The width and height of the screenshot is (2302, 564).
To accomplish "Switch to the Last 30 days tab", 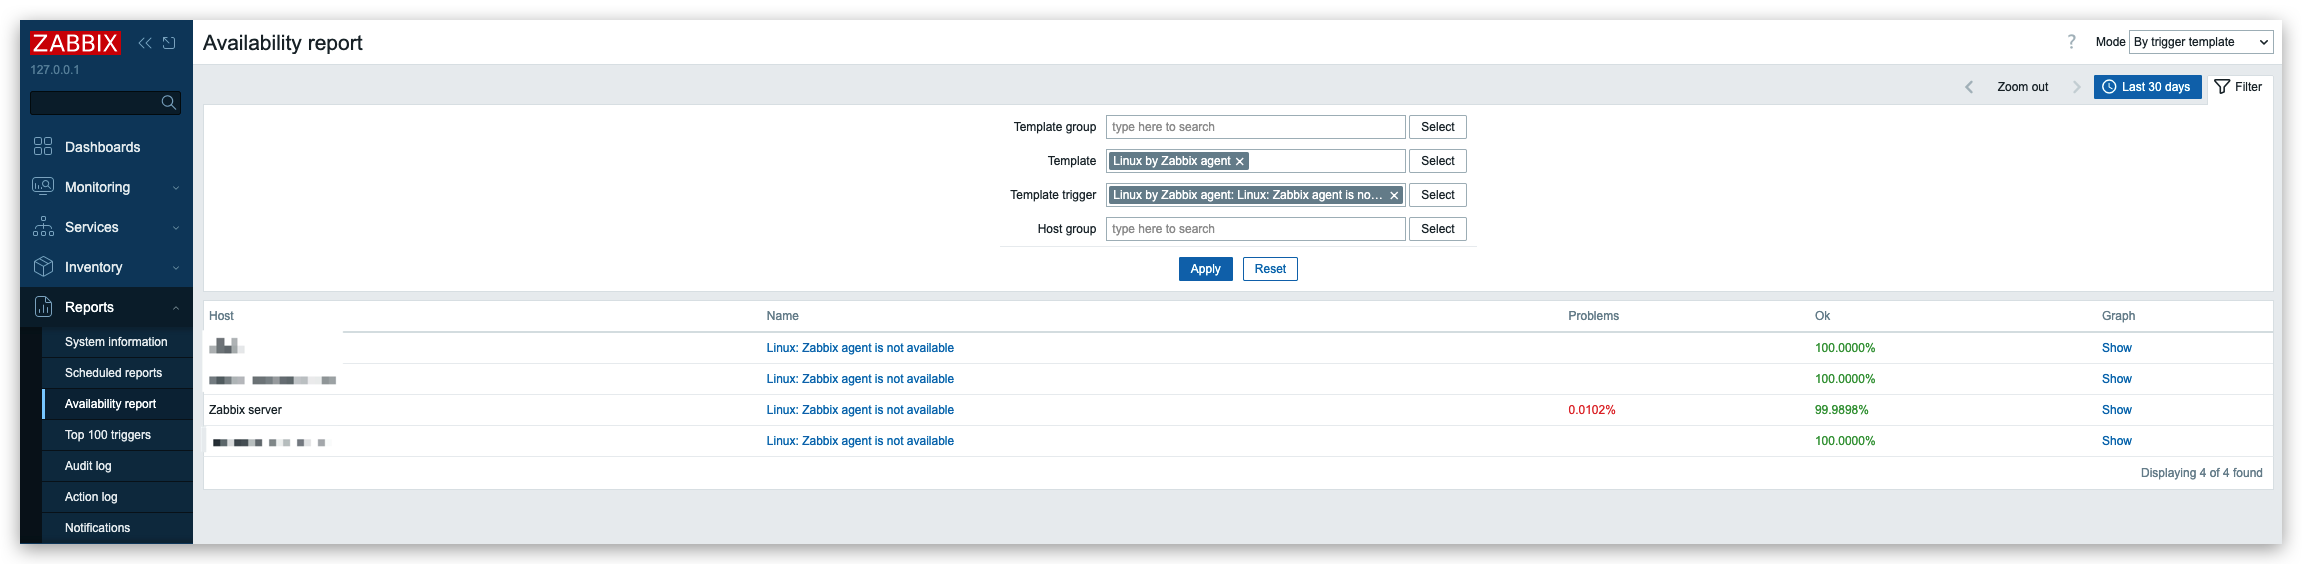I will 2147,87.
